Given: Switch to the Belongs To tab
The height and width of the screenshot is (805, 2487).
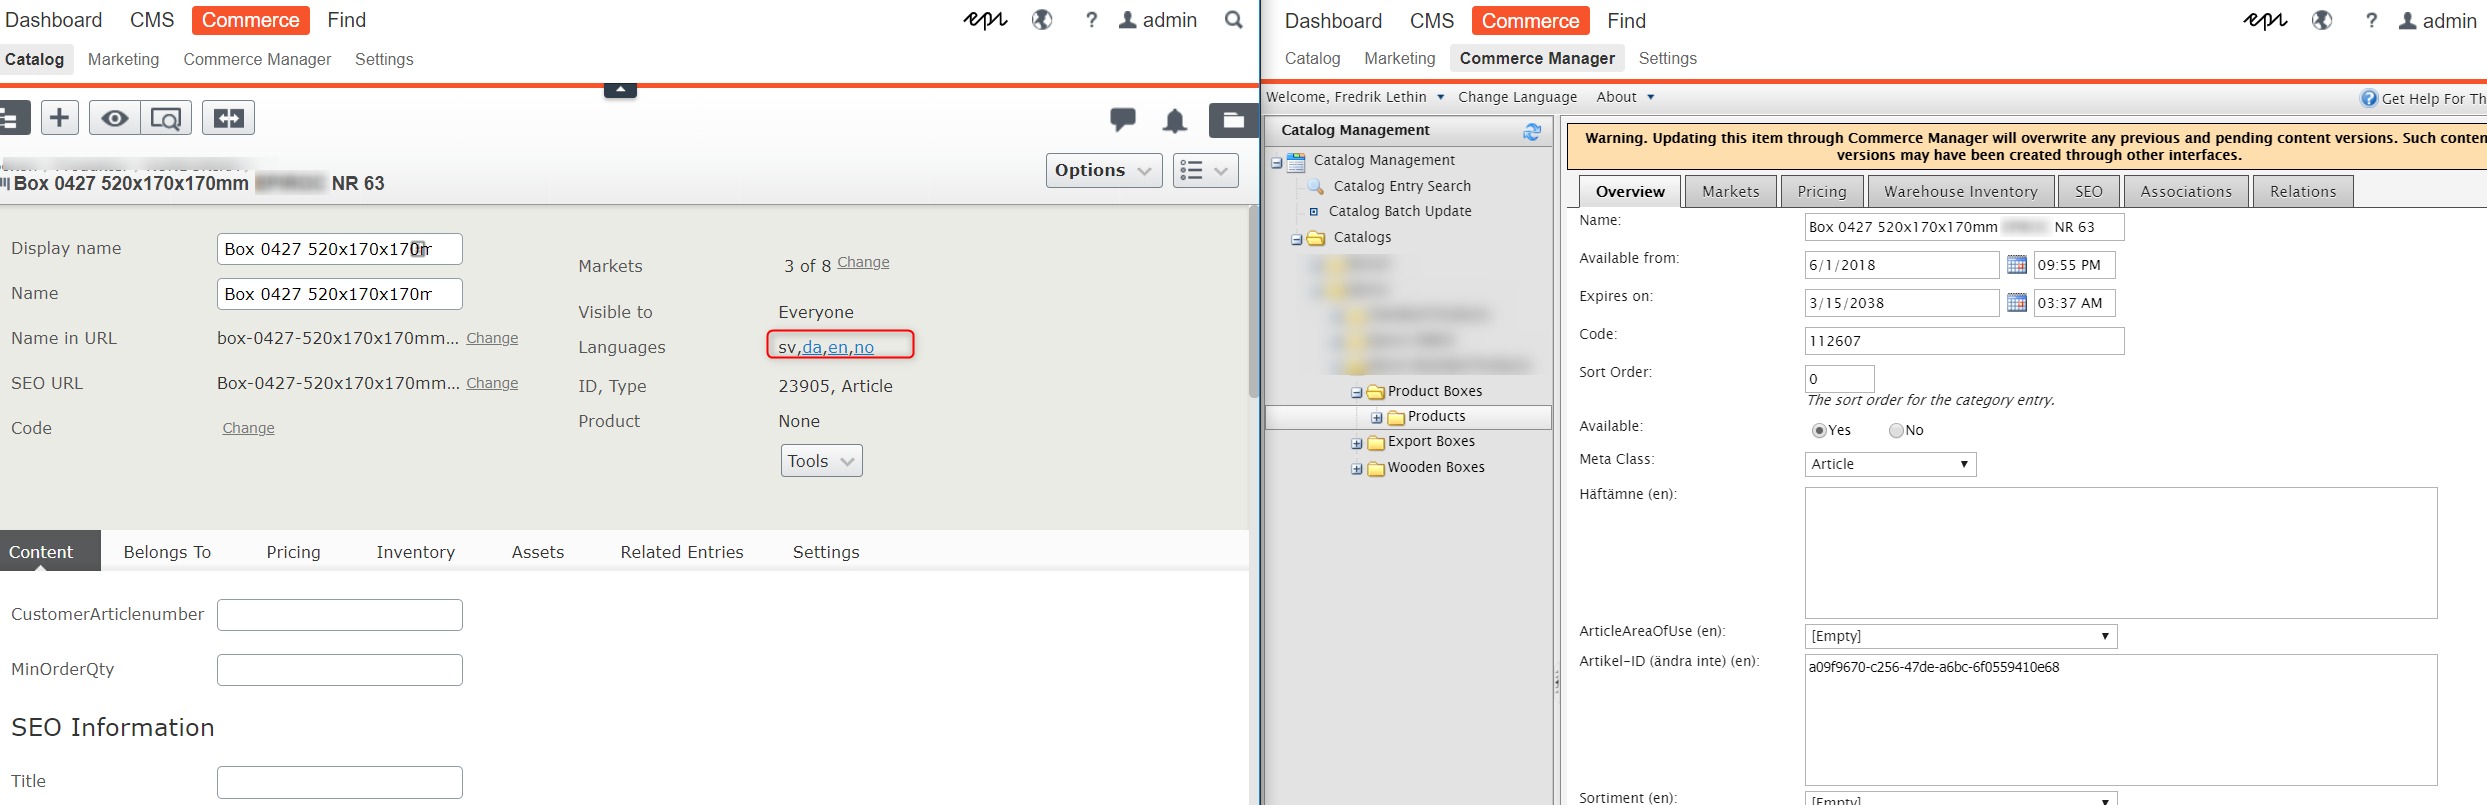Looking at the screenshot, I should click(167, 552).
